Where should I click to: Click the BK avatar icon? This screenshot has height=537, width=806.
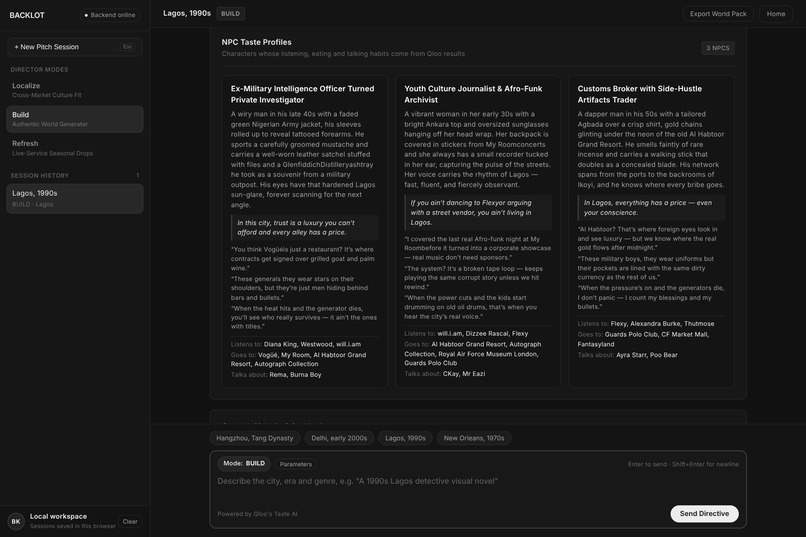click(16, 521)
